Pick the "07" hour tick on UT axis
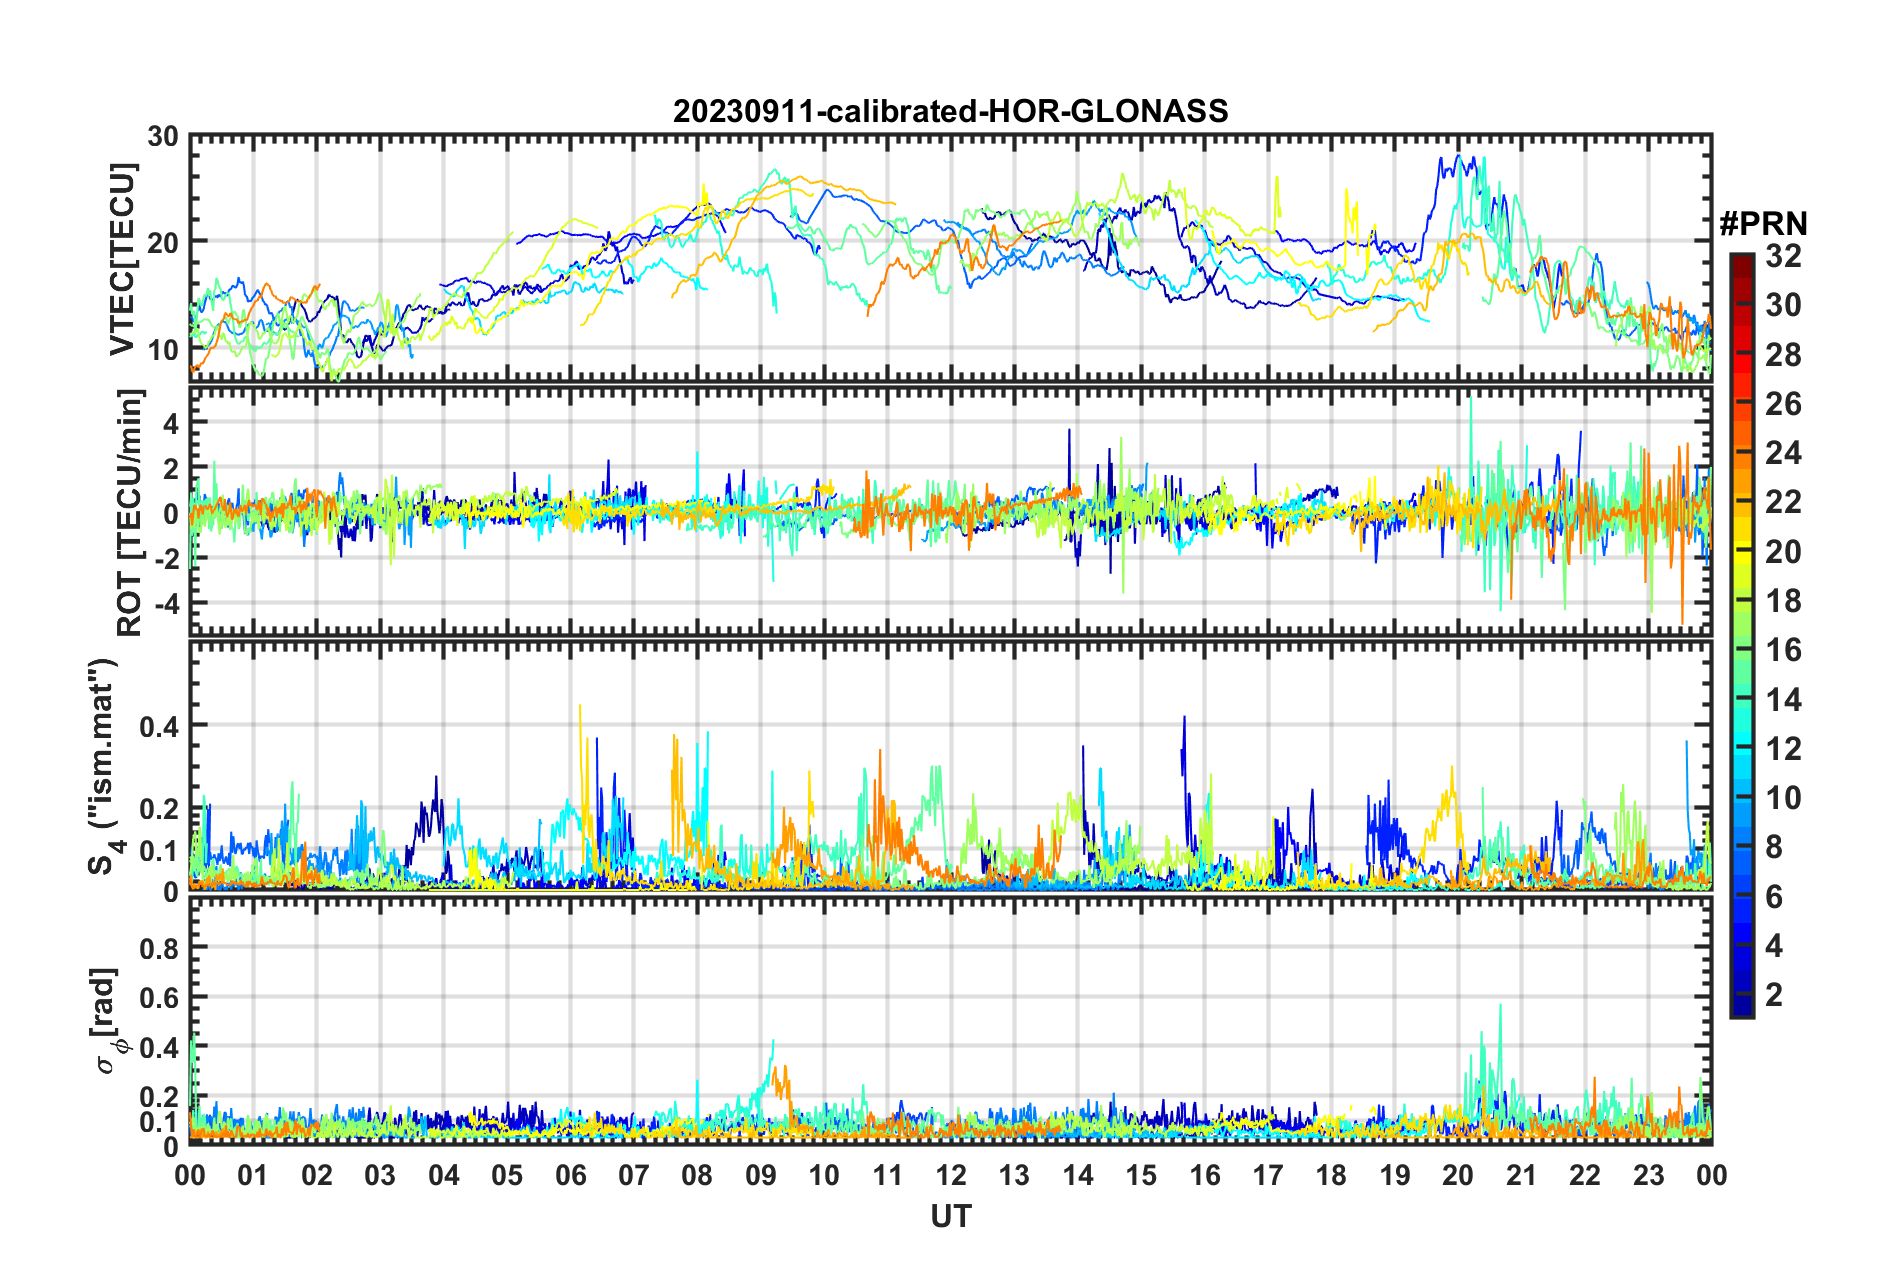 click(634, 1175)
